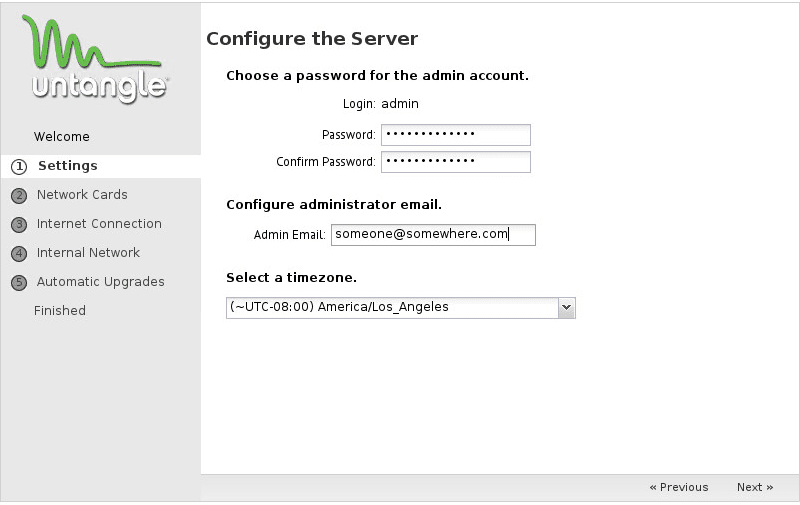The height and width of the screenshot is (505, 800).
Task: Click the Admin Email text field
Action: point(433,235)
